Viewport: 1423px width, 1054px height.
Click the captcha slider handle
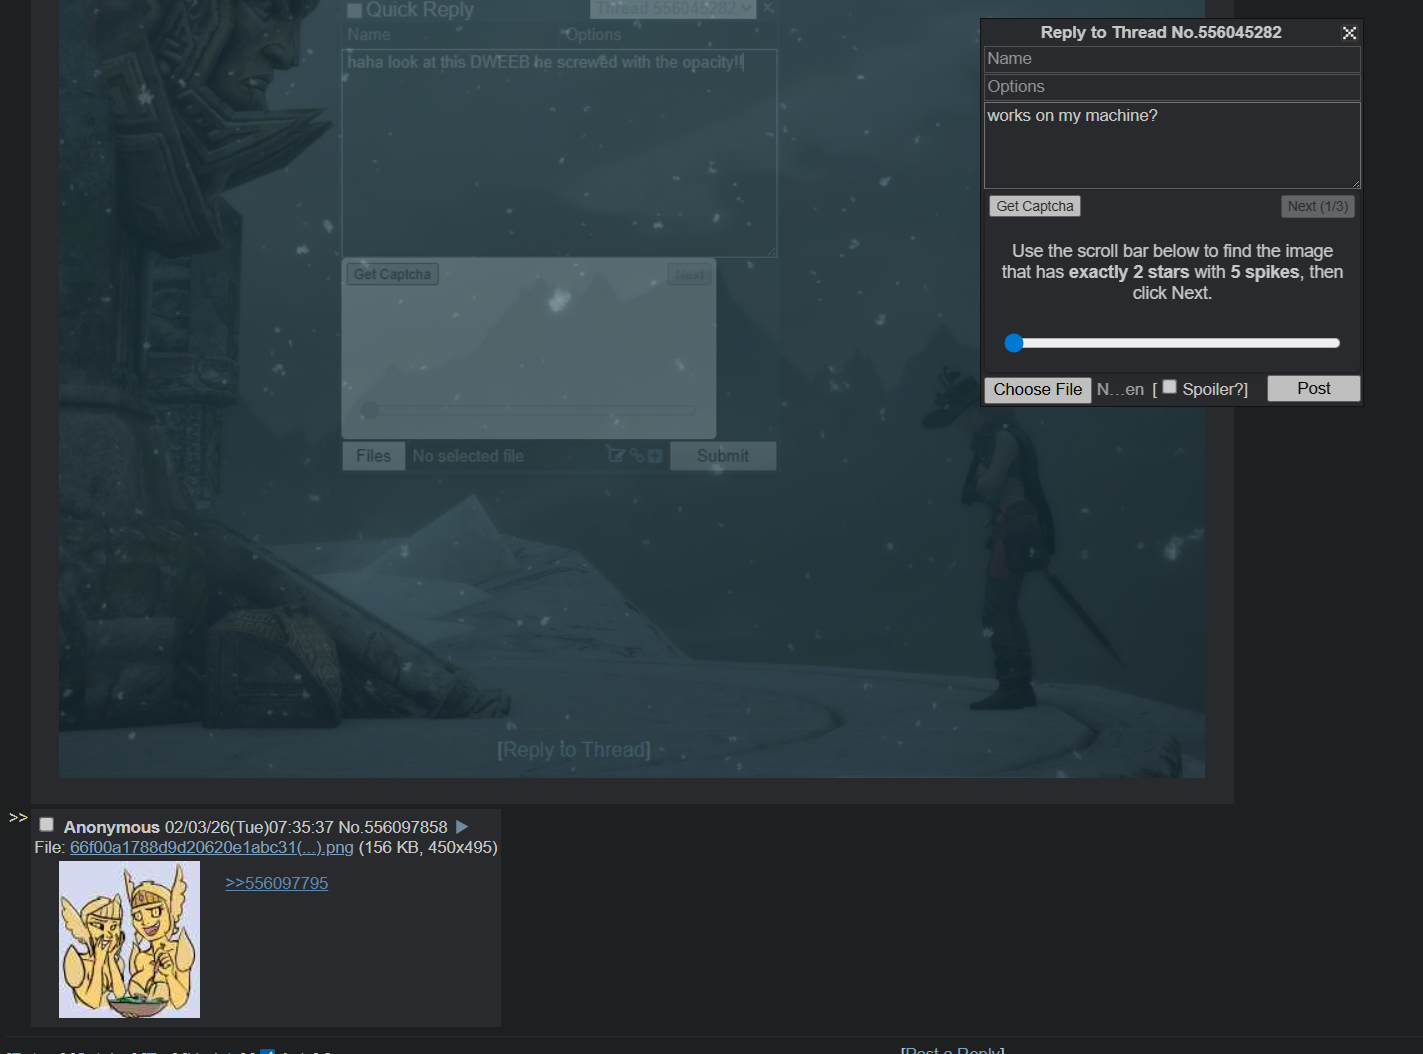click(1014, 343)
